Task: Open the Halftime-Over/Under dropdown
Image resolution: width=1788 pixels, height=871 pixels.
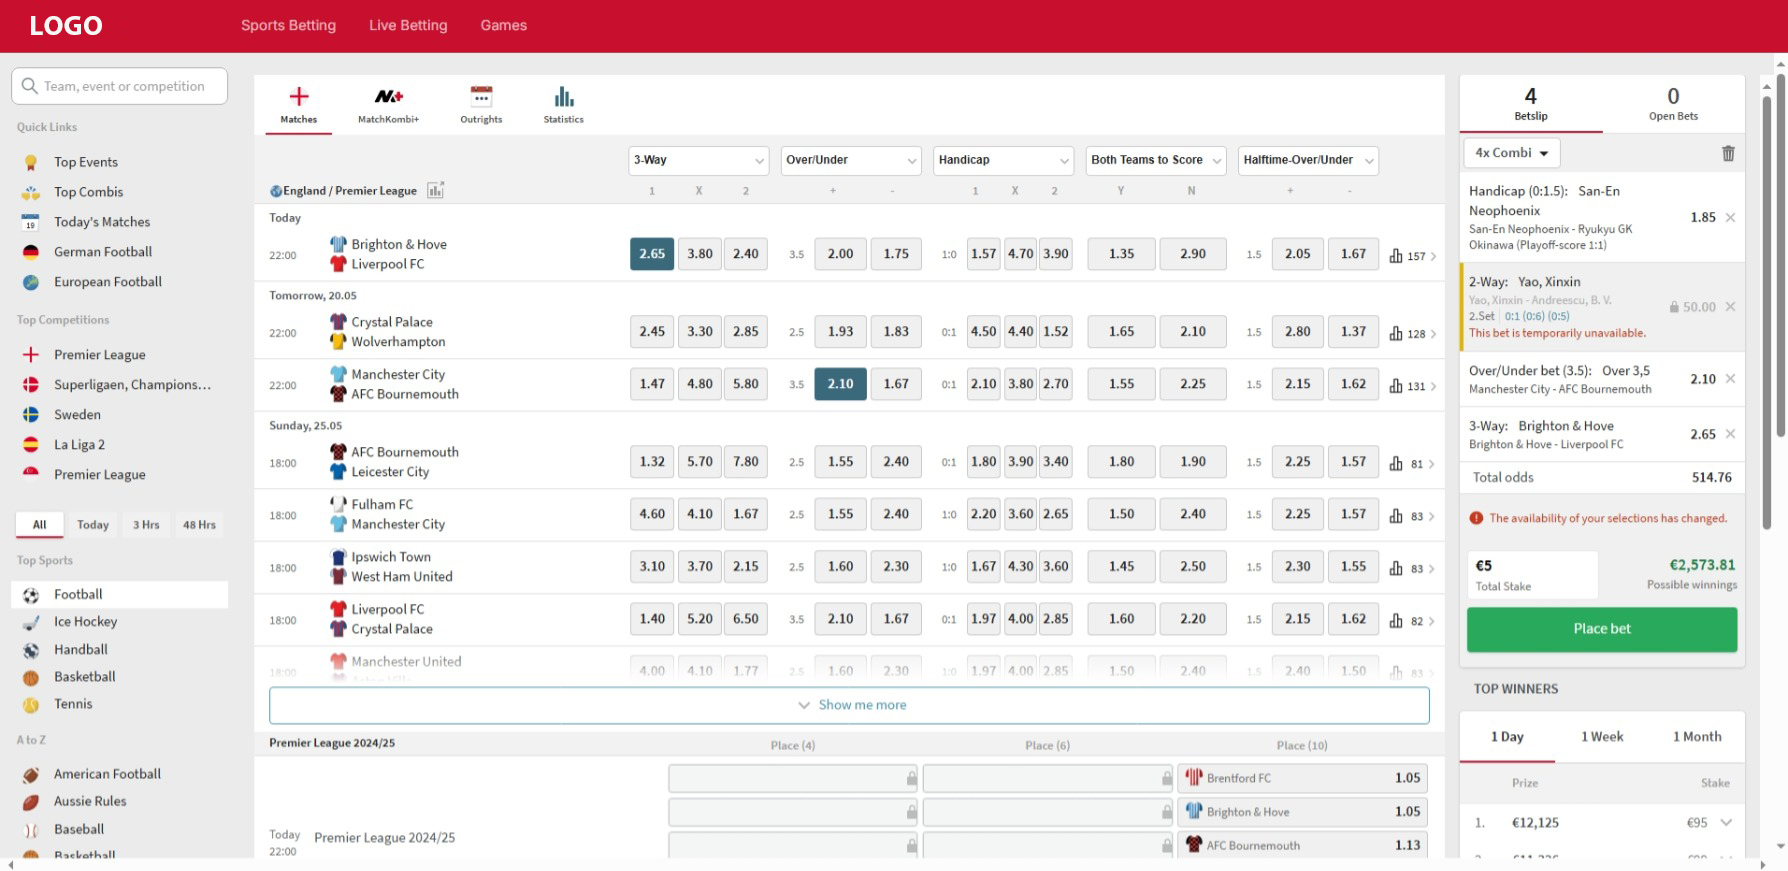Action: [1309, 160]
